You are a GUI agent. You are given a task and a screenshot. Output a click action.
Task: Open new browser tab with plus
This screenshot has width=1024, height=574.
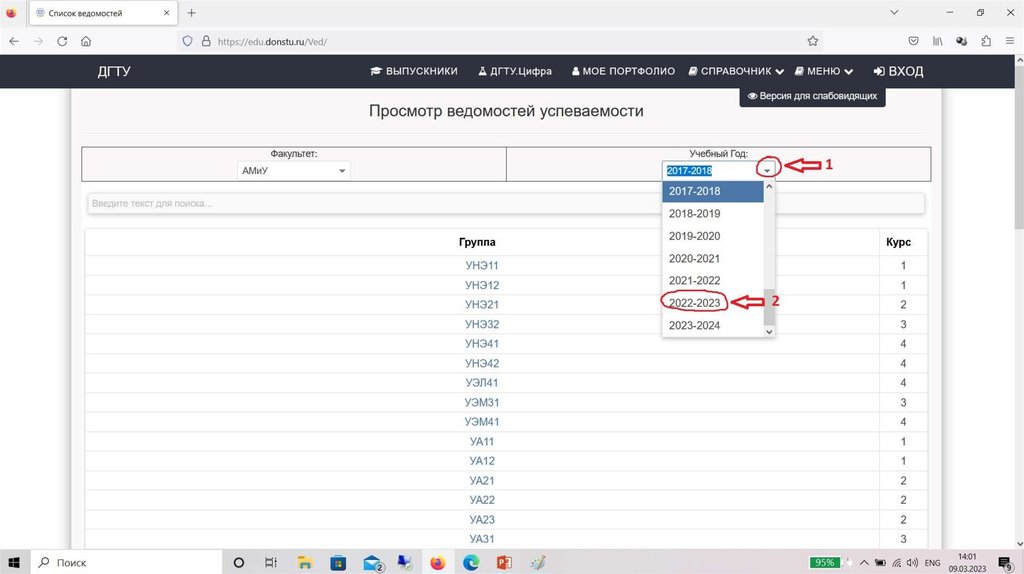point(191,13)
